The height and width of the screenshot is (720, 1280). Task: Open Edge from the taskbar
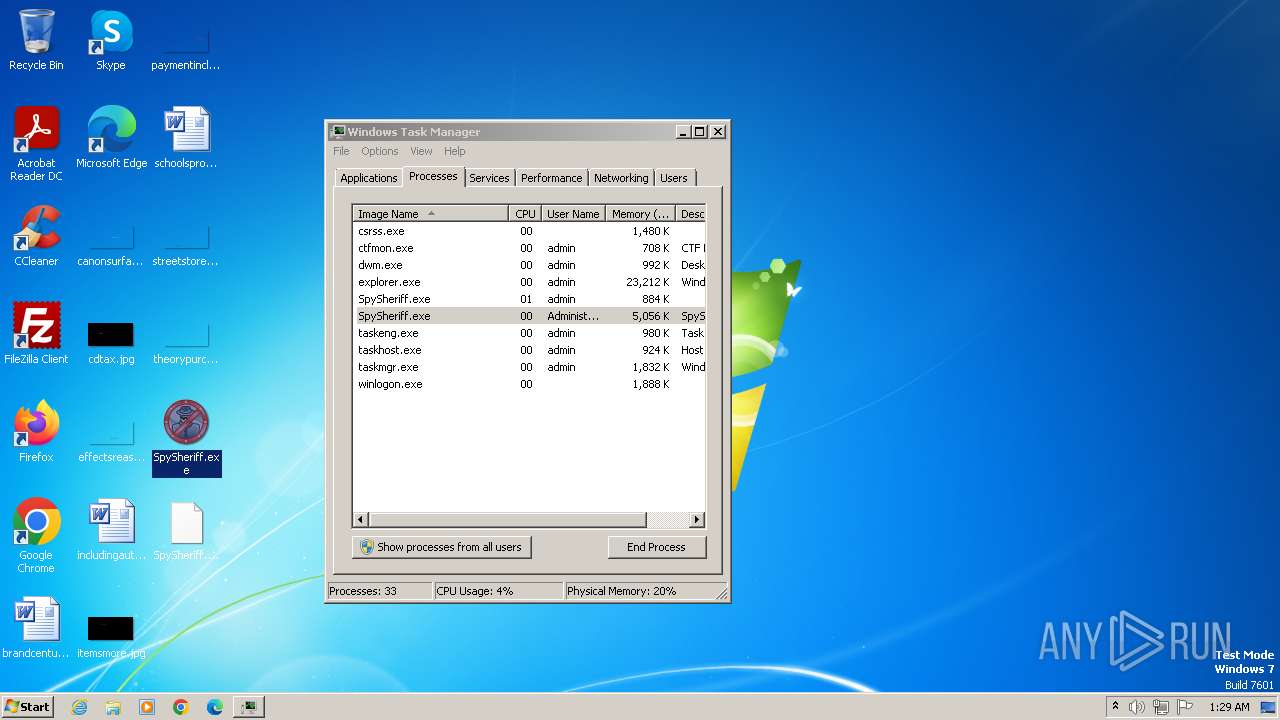[x=215, y=707]
